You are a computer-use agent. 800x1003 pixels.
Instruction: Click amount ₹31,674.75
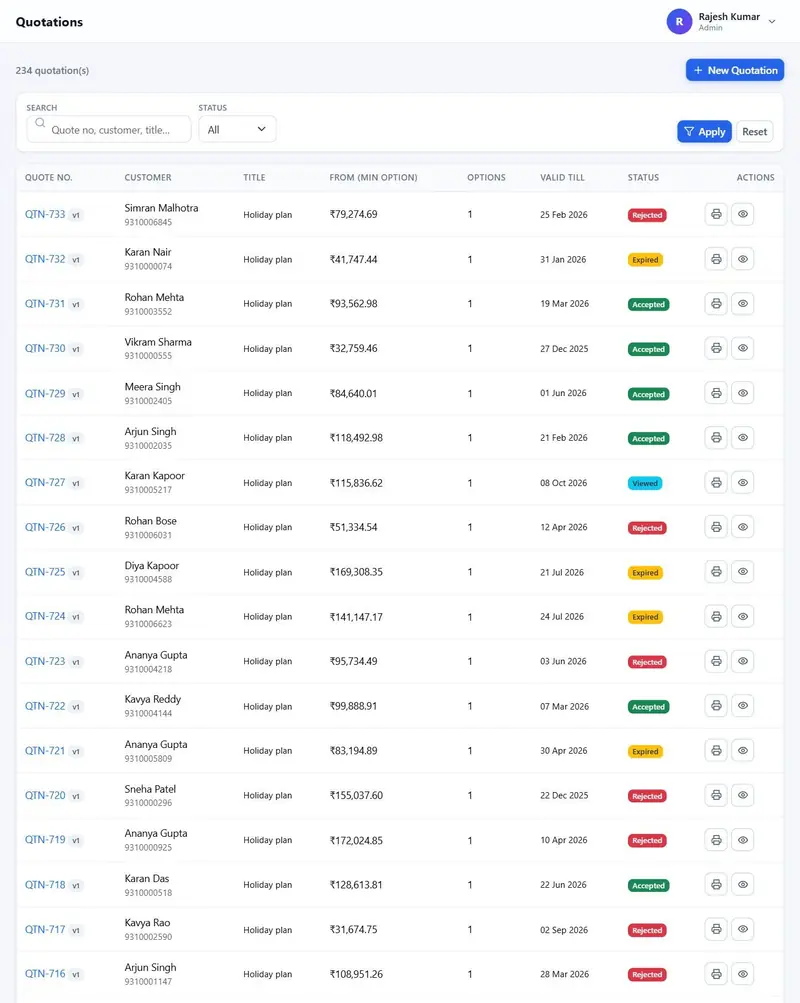pyautogui.click(x=354, y=929)
